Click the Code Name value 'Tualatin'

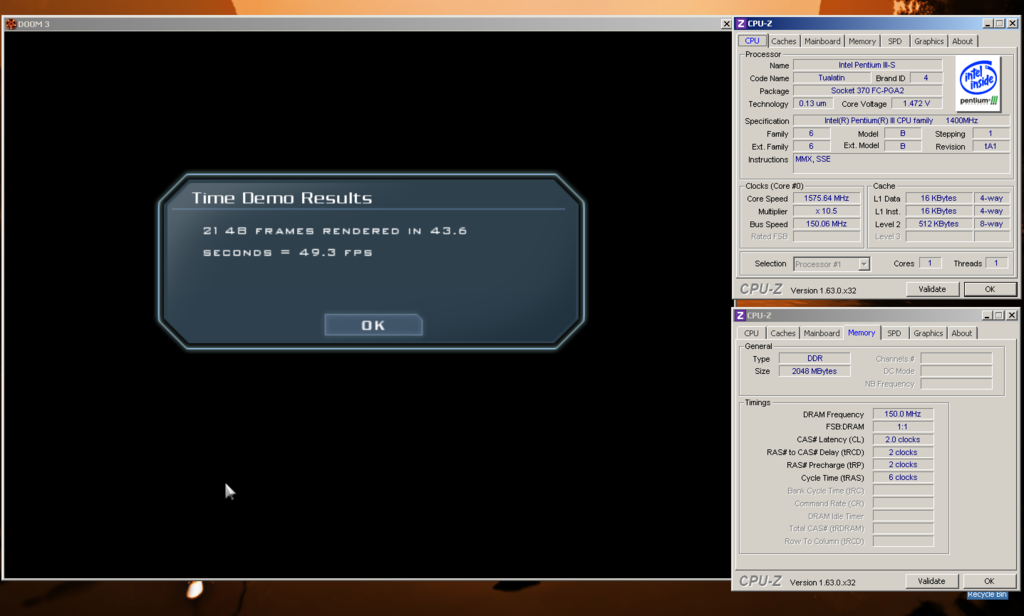(831, 78)
